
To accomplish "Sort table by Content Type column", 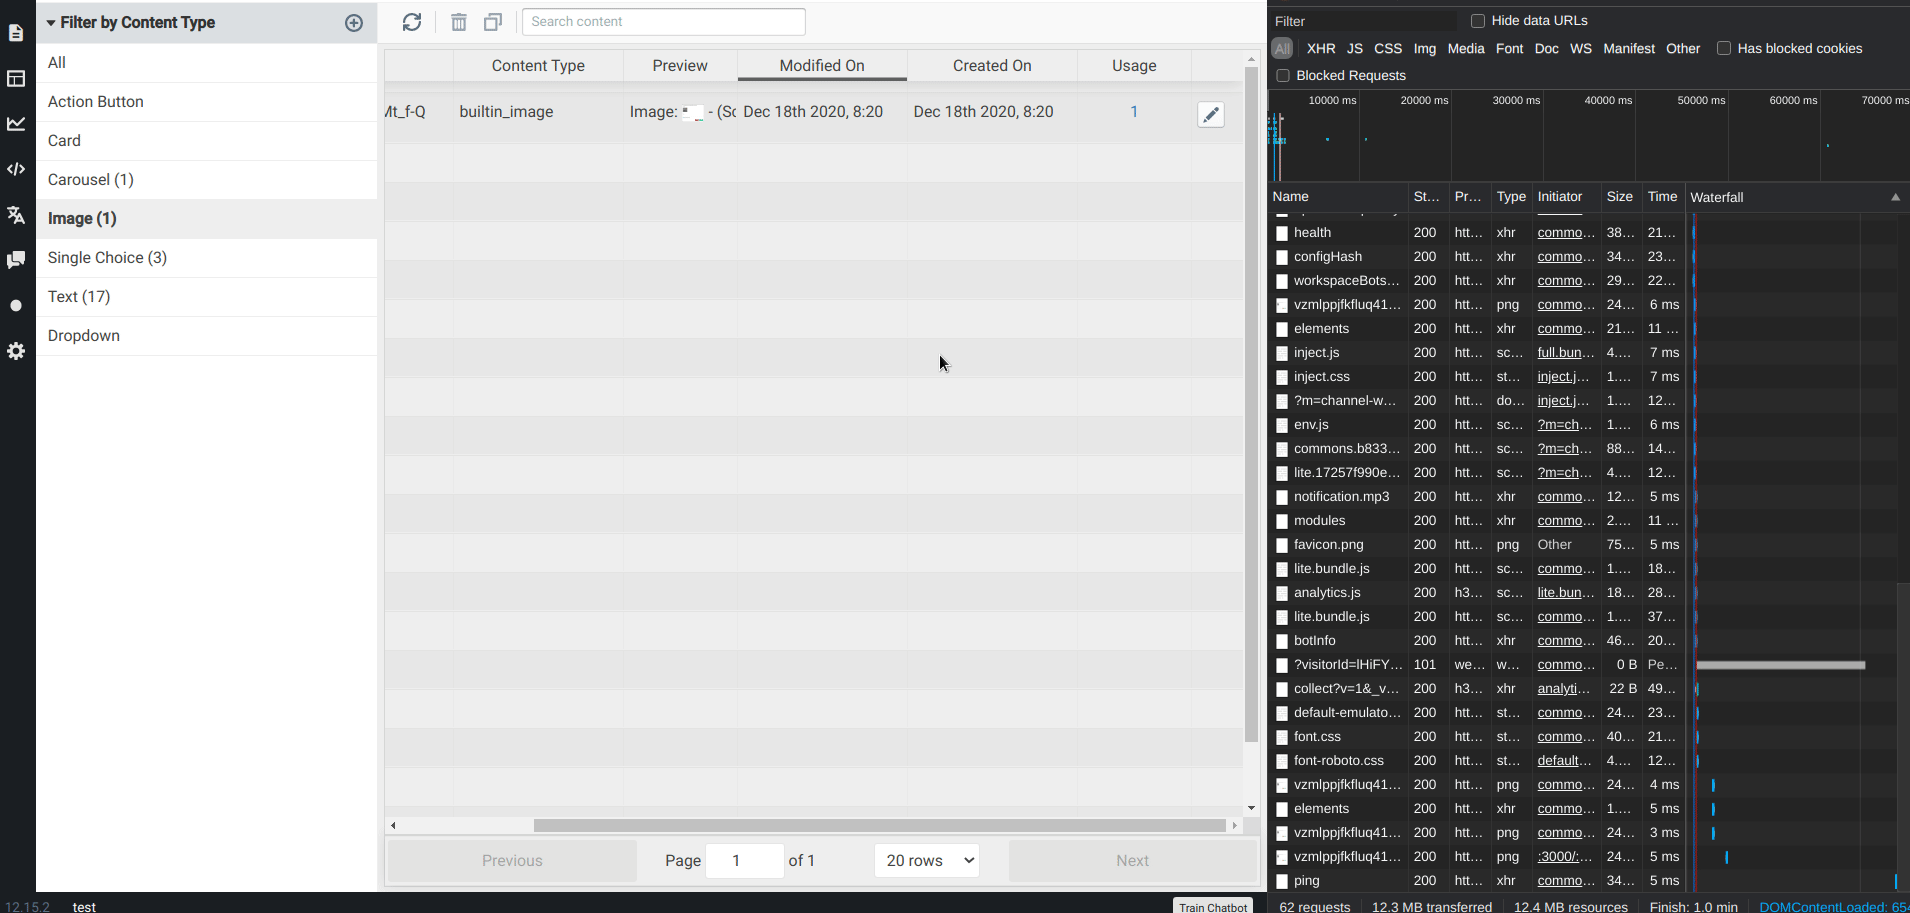I will coord(538,66).
